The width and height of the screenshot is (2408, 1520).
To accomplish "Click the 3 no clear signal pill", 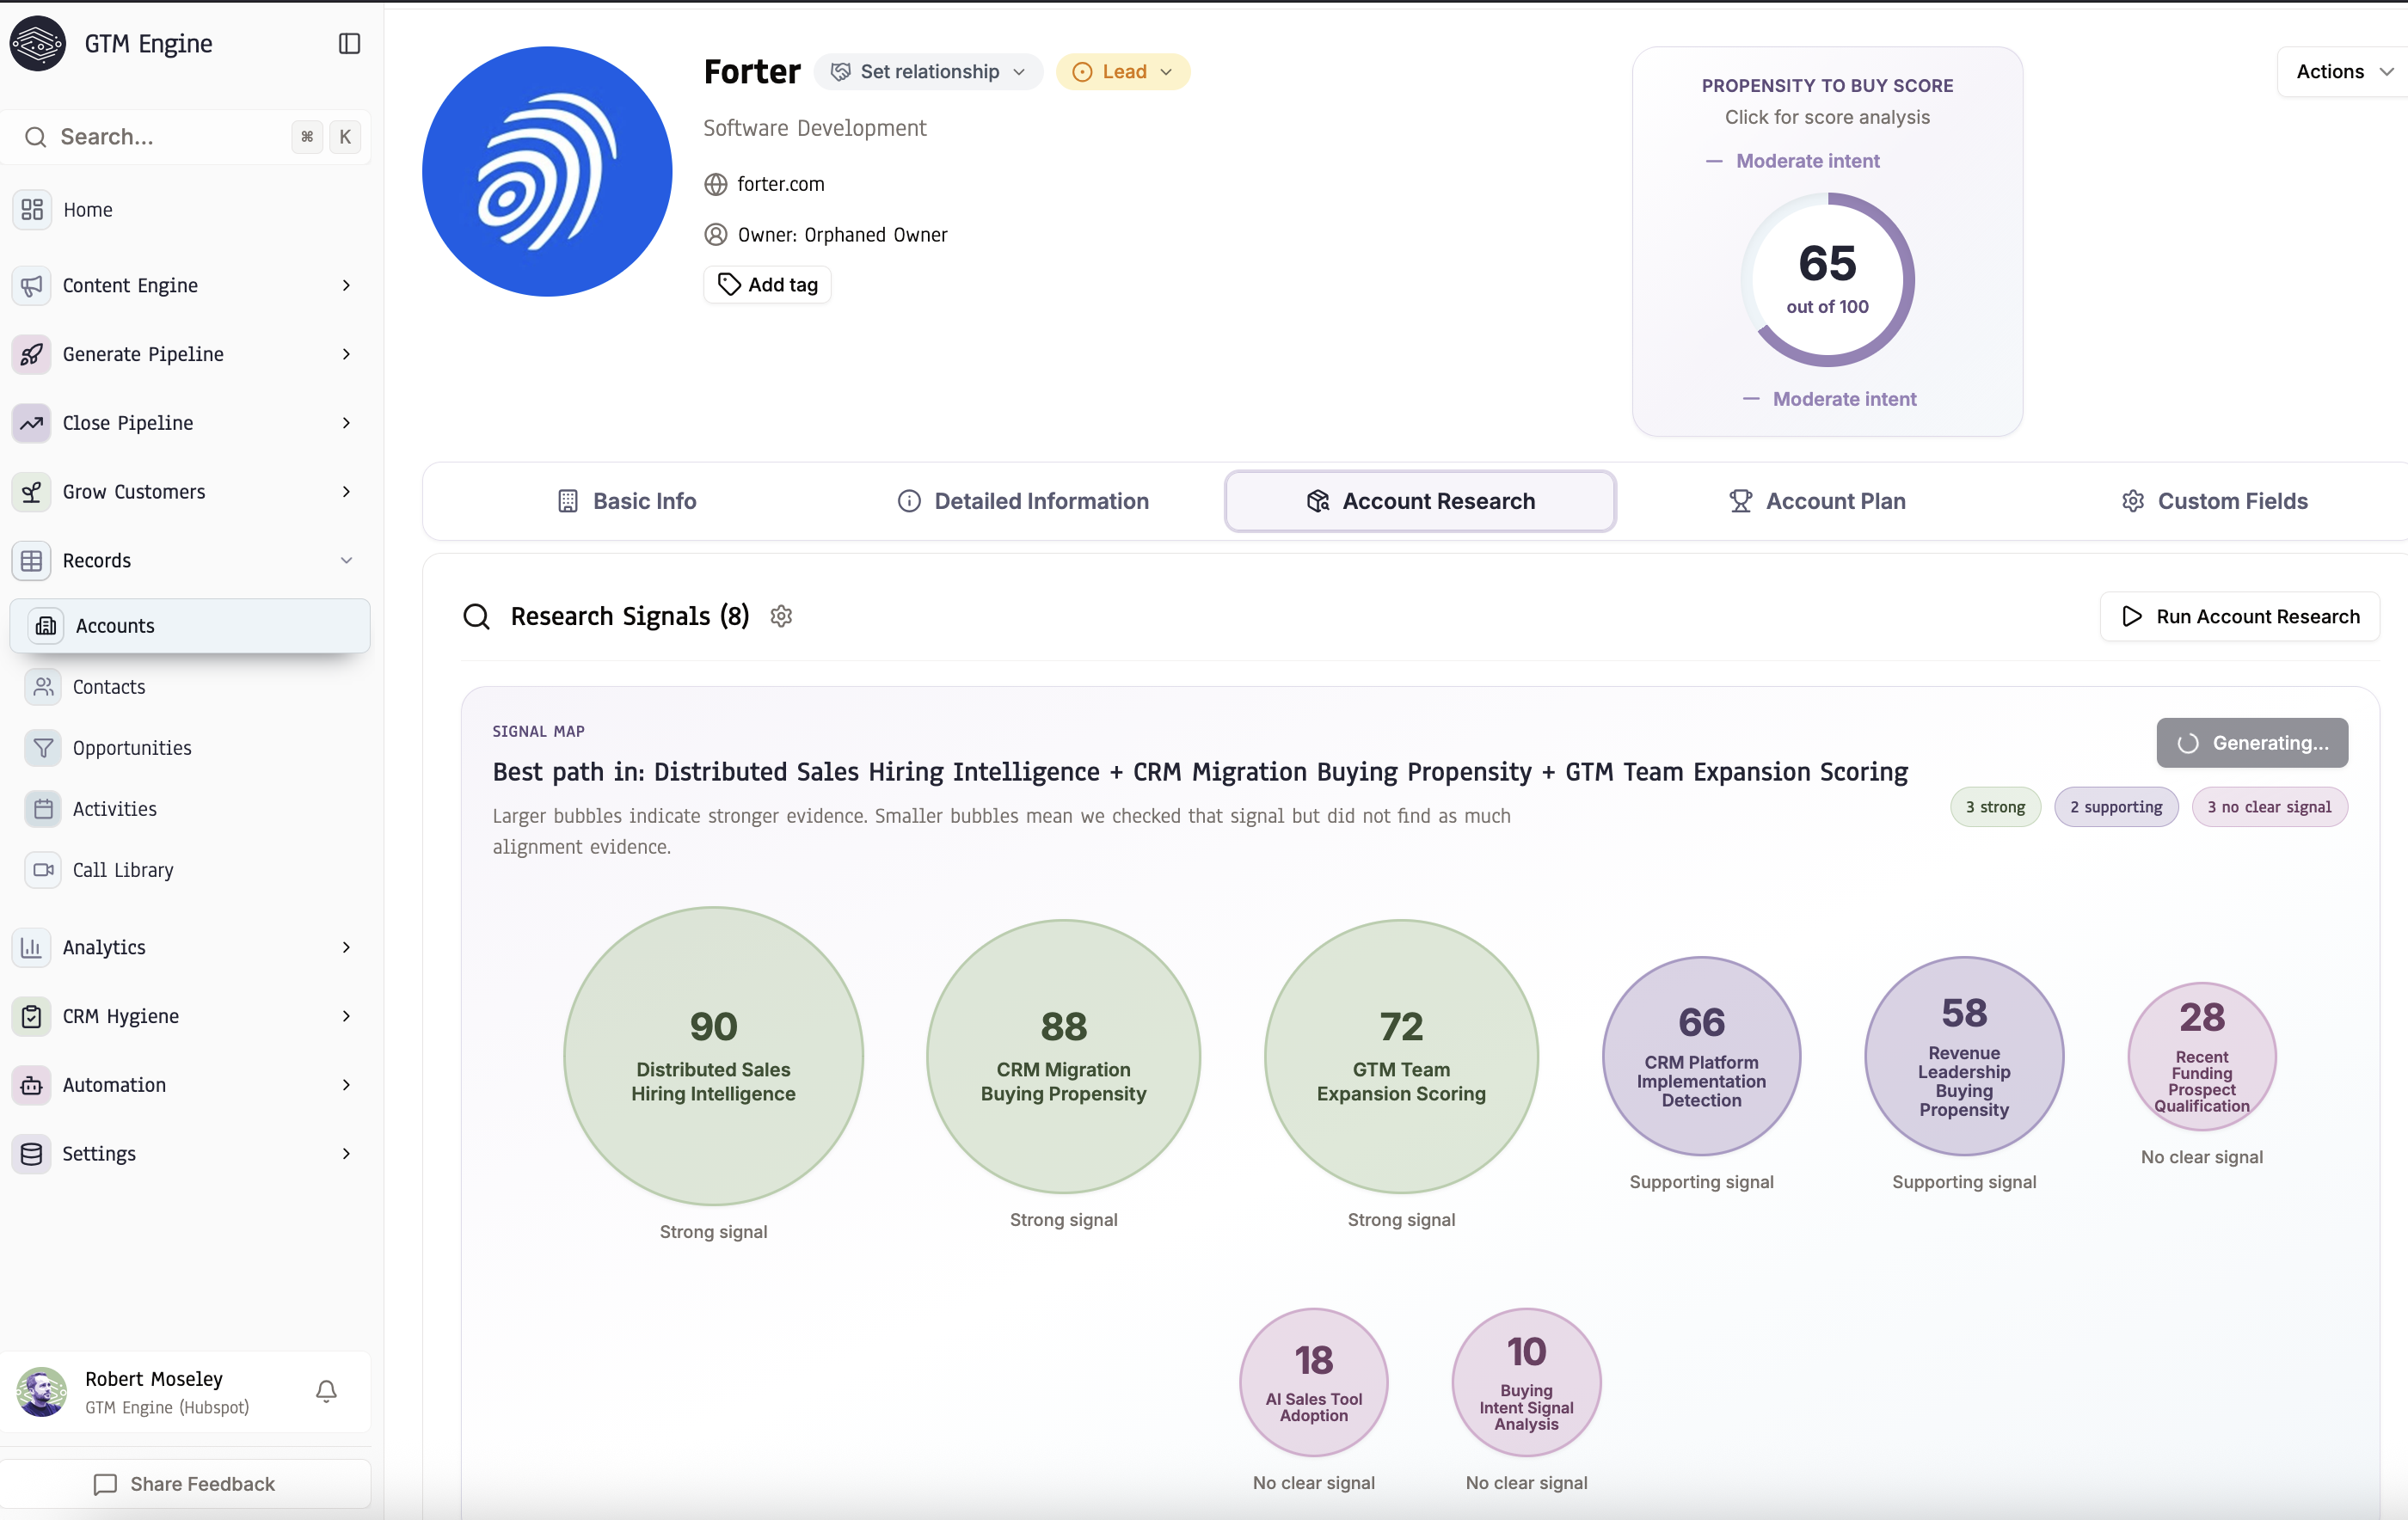I will coord(2269,806).
